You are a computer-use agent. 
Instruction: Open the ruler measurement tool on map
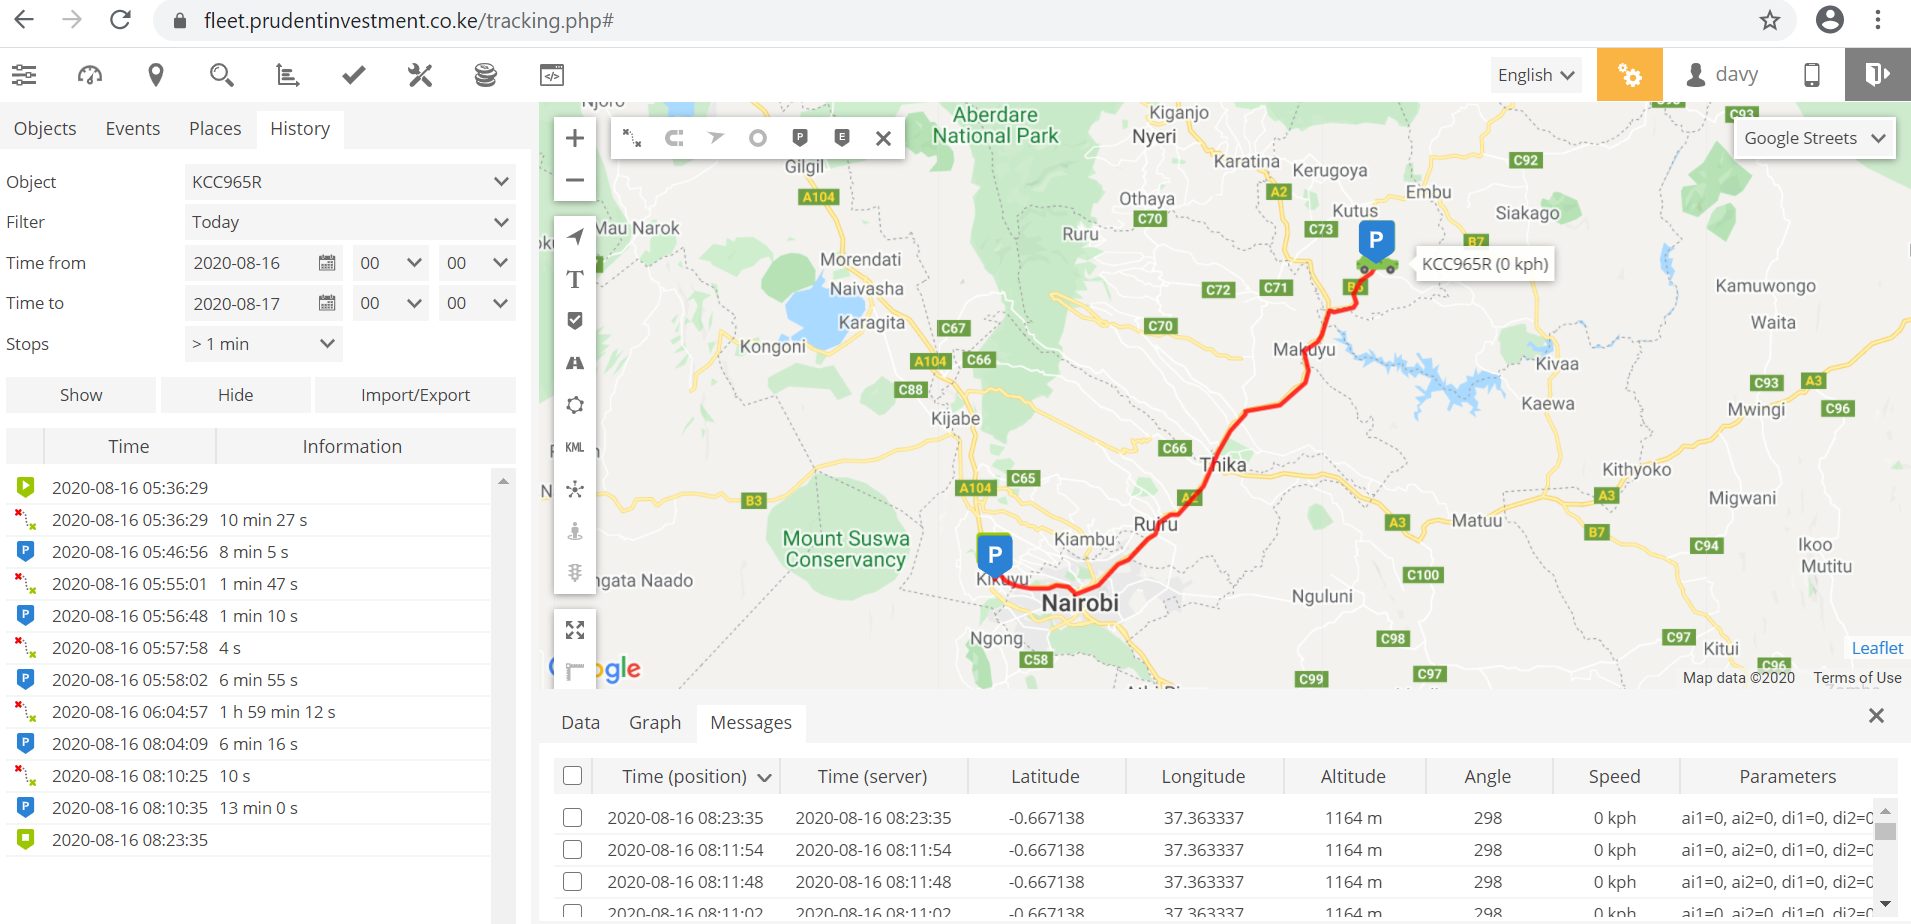[574, 670]
